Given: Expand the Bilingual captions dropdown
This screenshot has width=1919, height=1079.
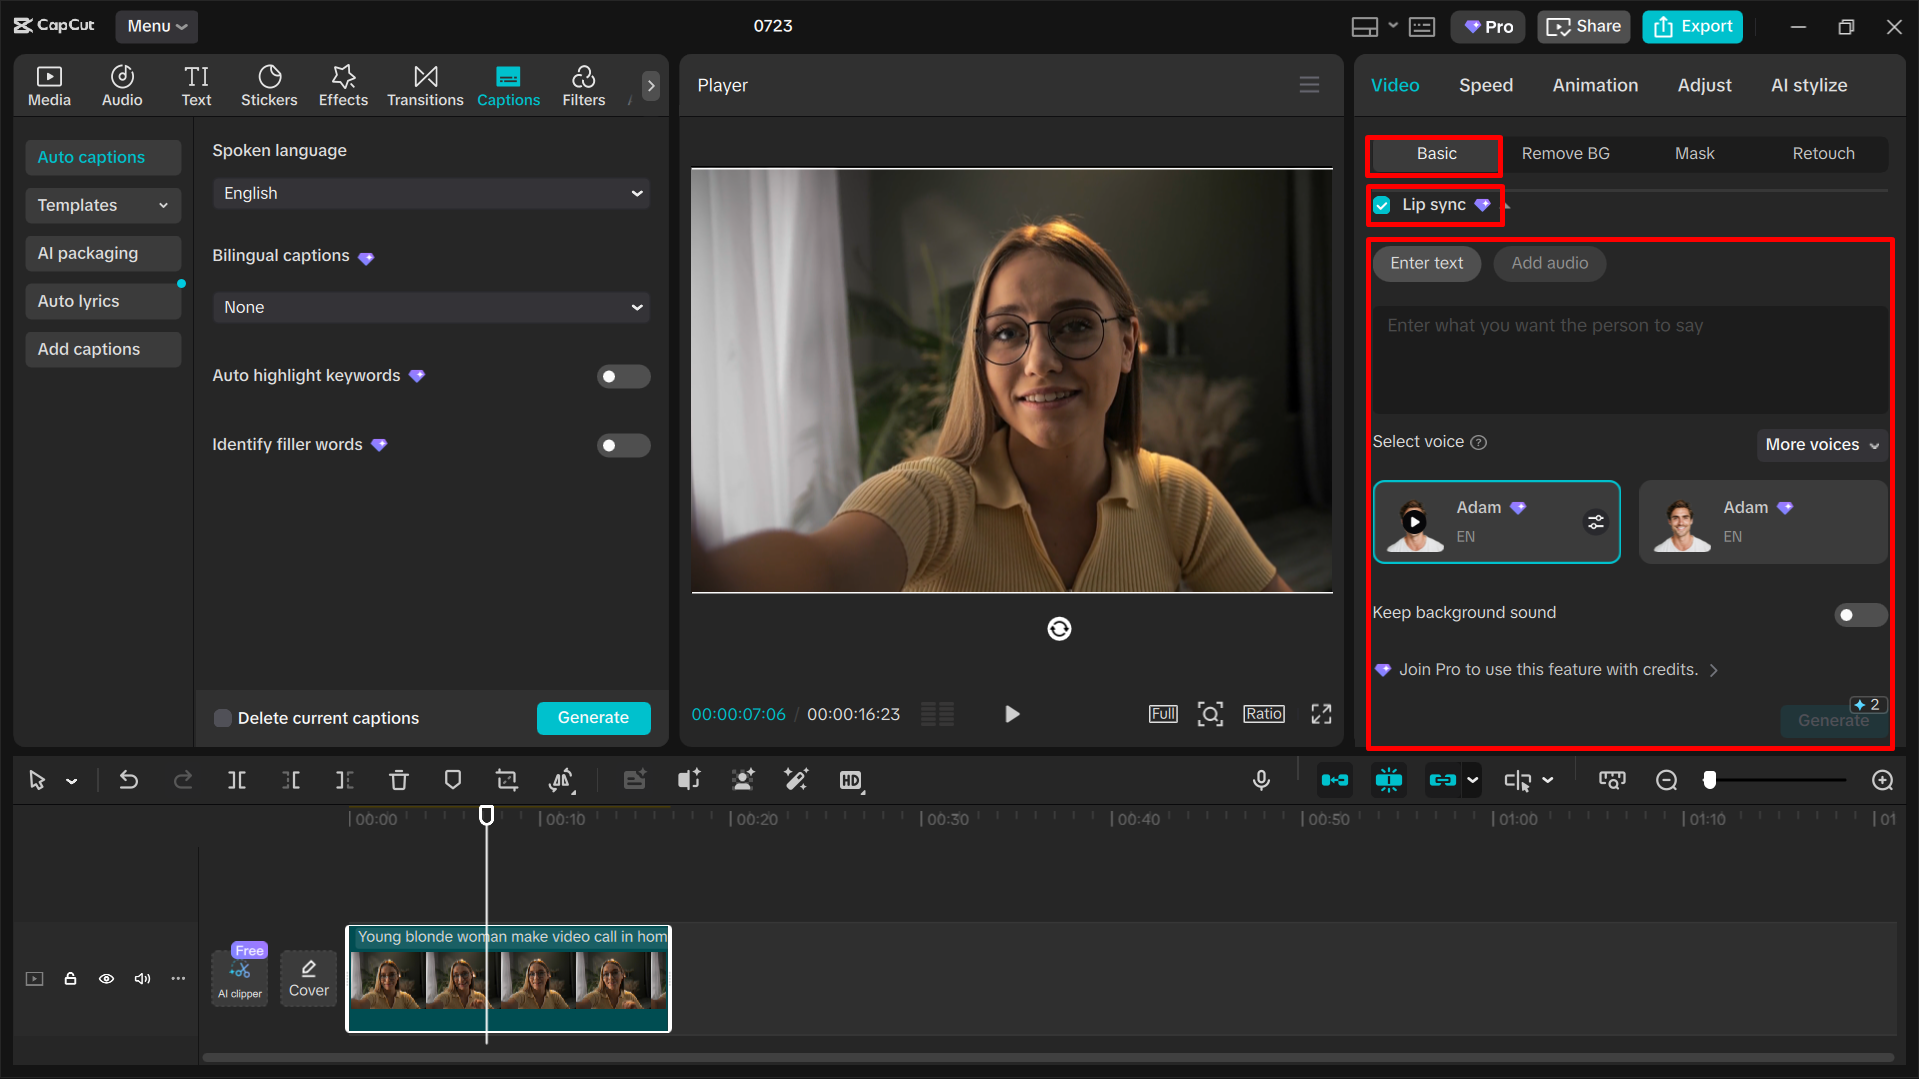Looking at the screenshot, I should pos(430,307).
